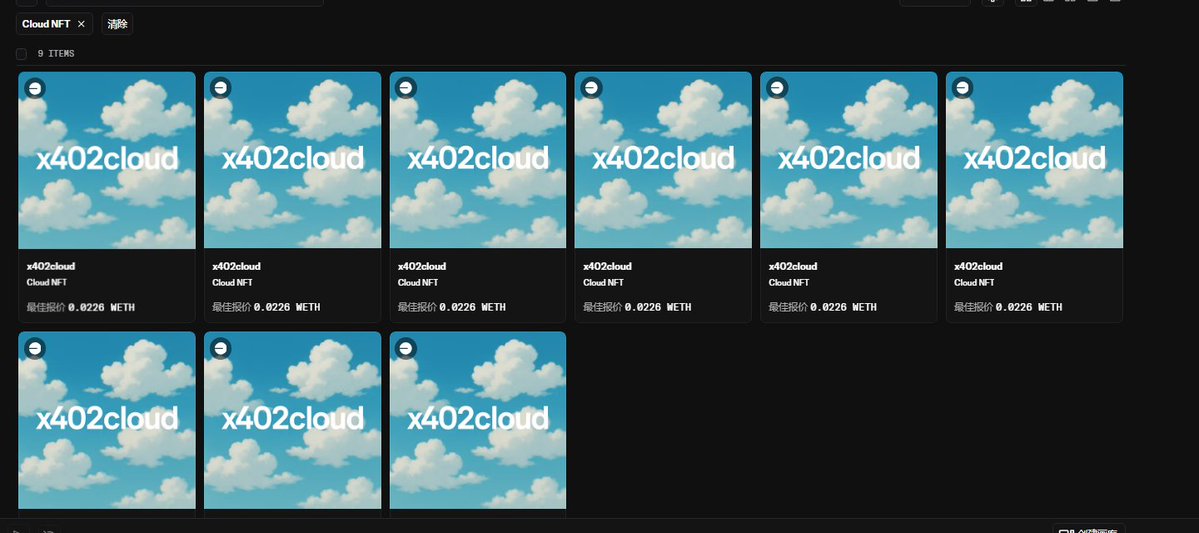Open Cloud NFT collection link on sixth top-row card

point(974,283)
